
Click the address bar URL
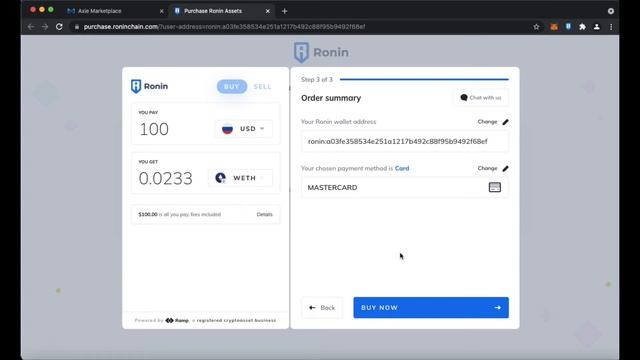[224, 27]
